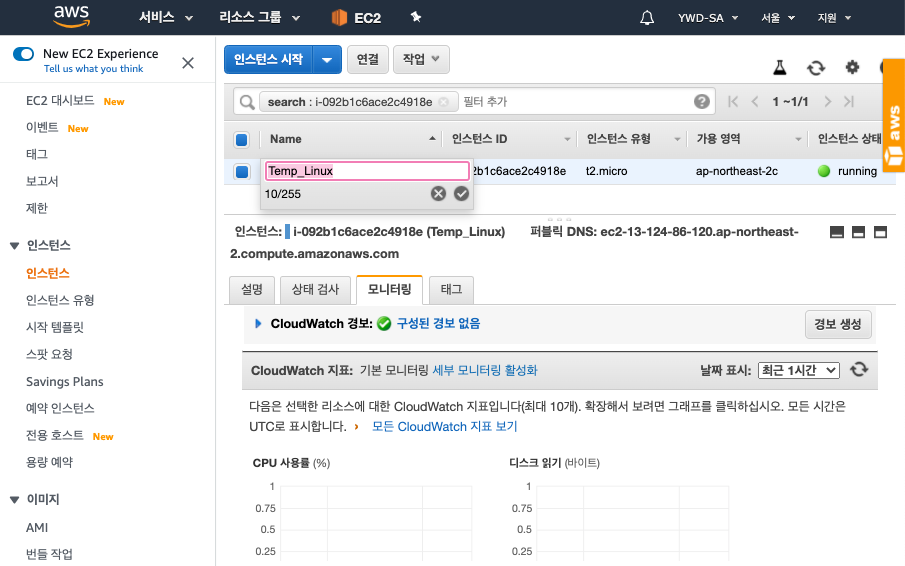Go to last results page
The height and width of the screenshot is (566, 905).
coord(848,102)
